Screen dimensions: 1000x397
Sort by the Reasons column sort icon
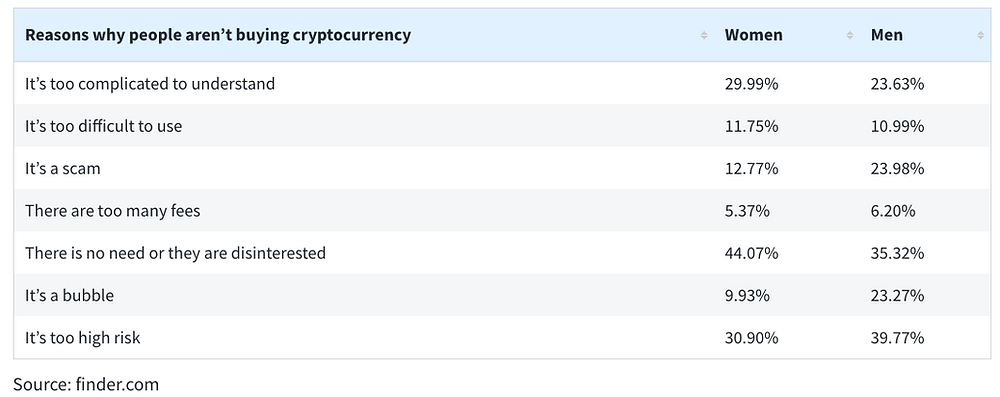pos(703,36)
